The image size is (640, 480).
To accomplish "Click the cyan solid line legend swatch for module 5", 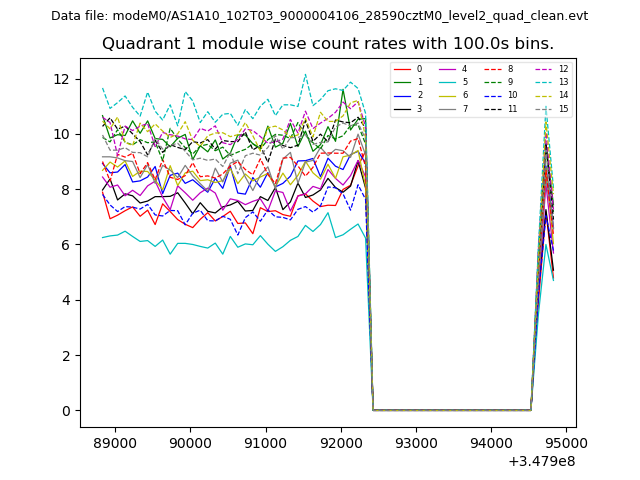I will [x=449, y=82].
